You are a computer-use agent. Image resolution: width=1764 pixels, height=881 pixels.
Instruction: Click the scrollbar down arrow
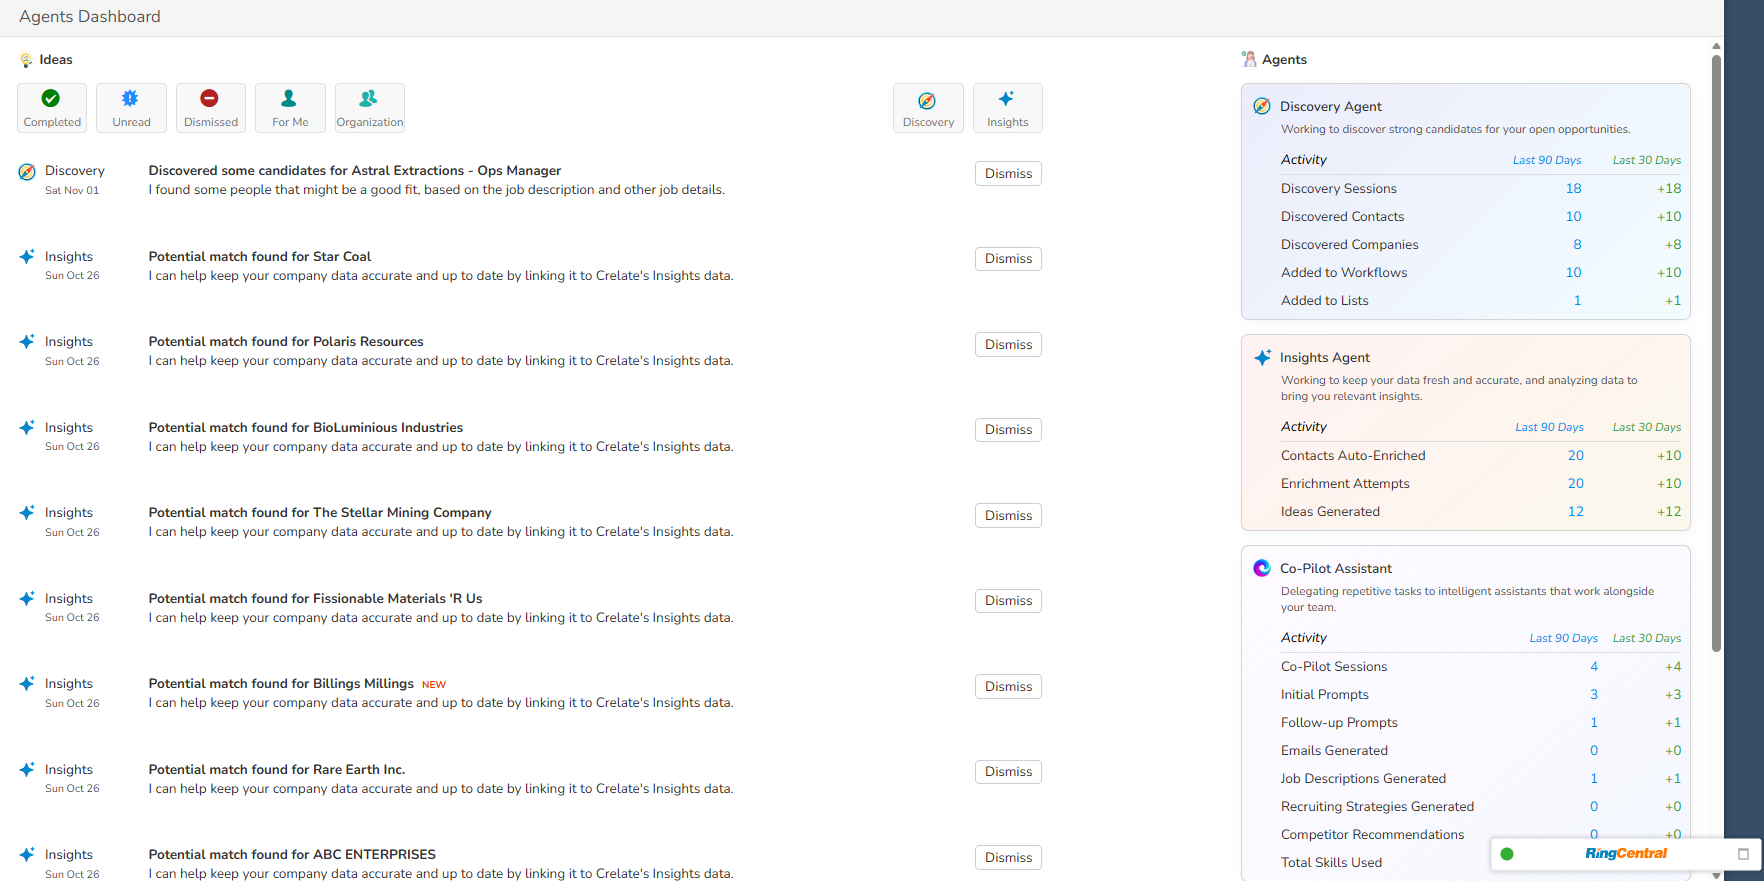click(x=1717, y=875)
